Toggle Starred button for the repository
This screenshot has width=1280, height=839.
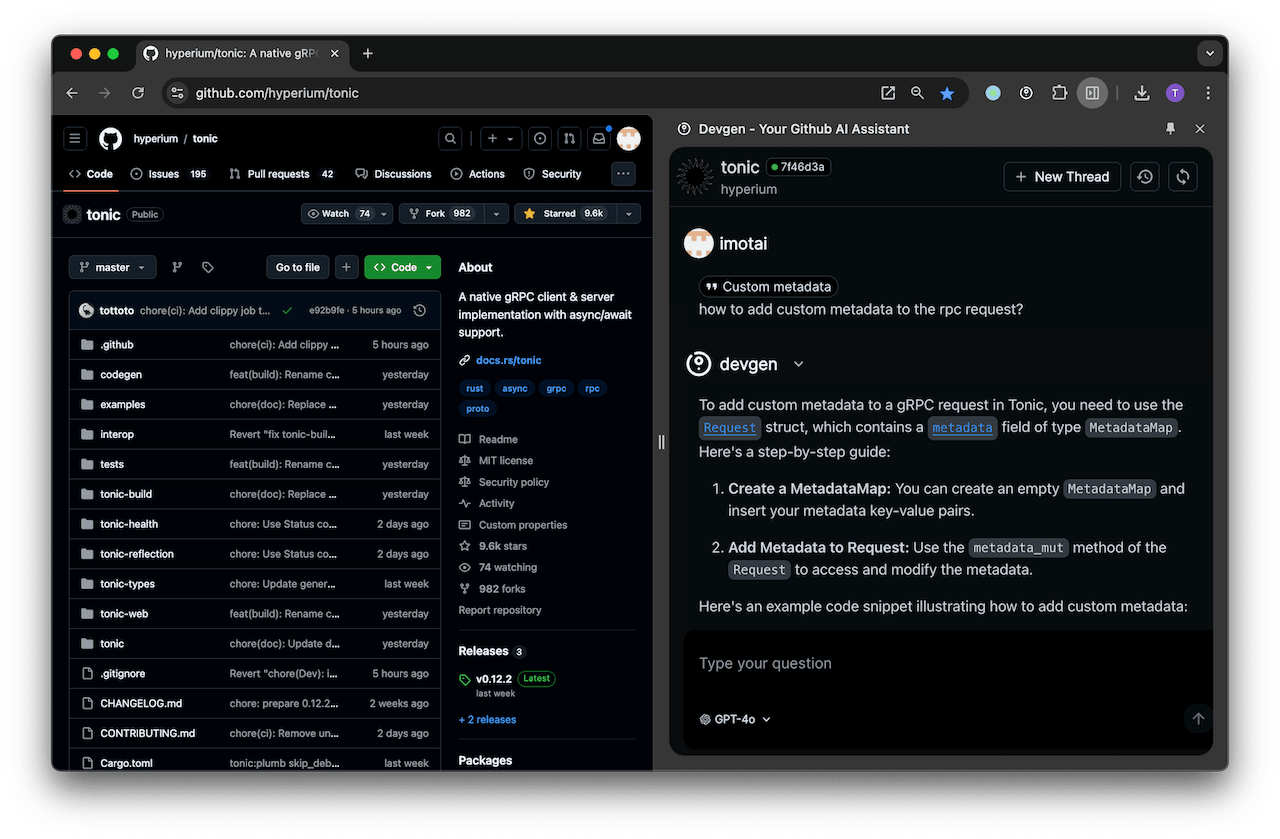565,214
